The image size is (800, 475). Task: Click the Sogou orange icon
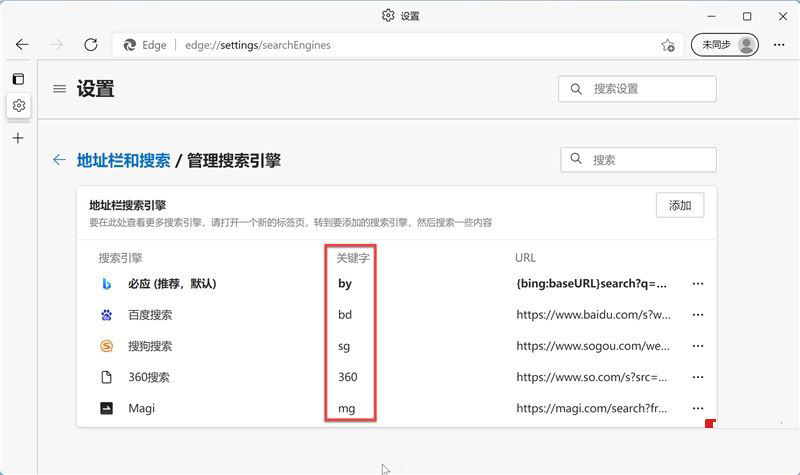[x=106, y=346]
